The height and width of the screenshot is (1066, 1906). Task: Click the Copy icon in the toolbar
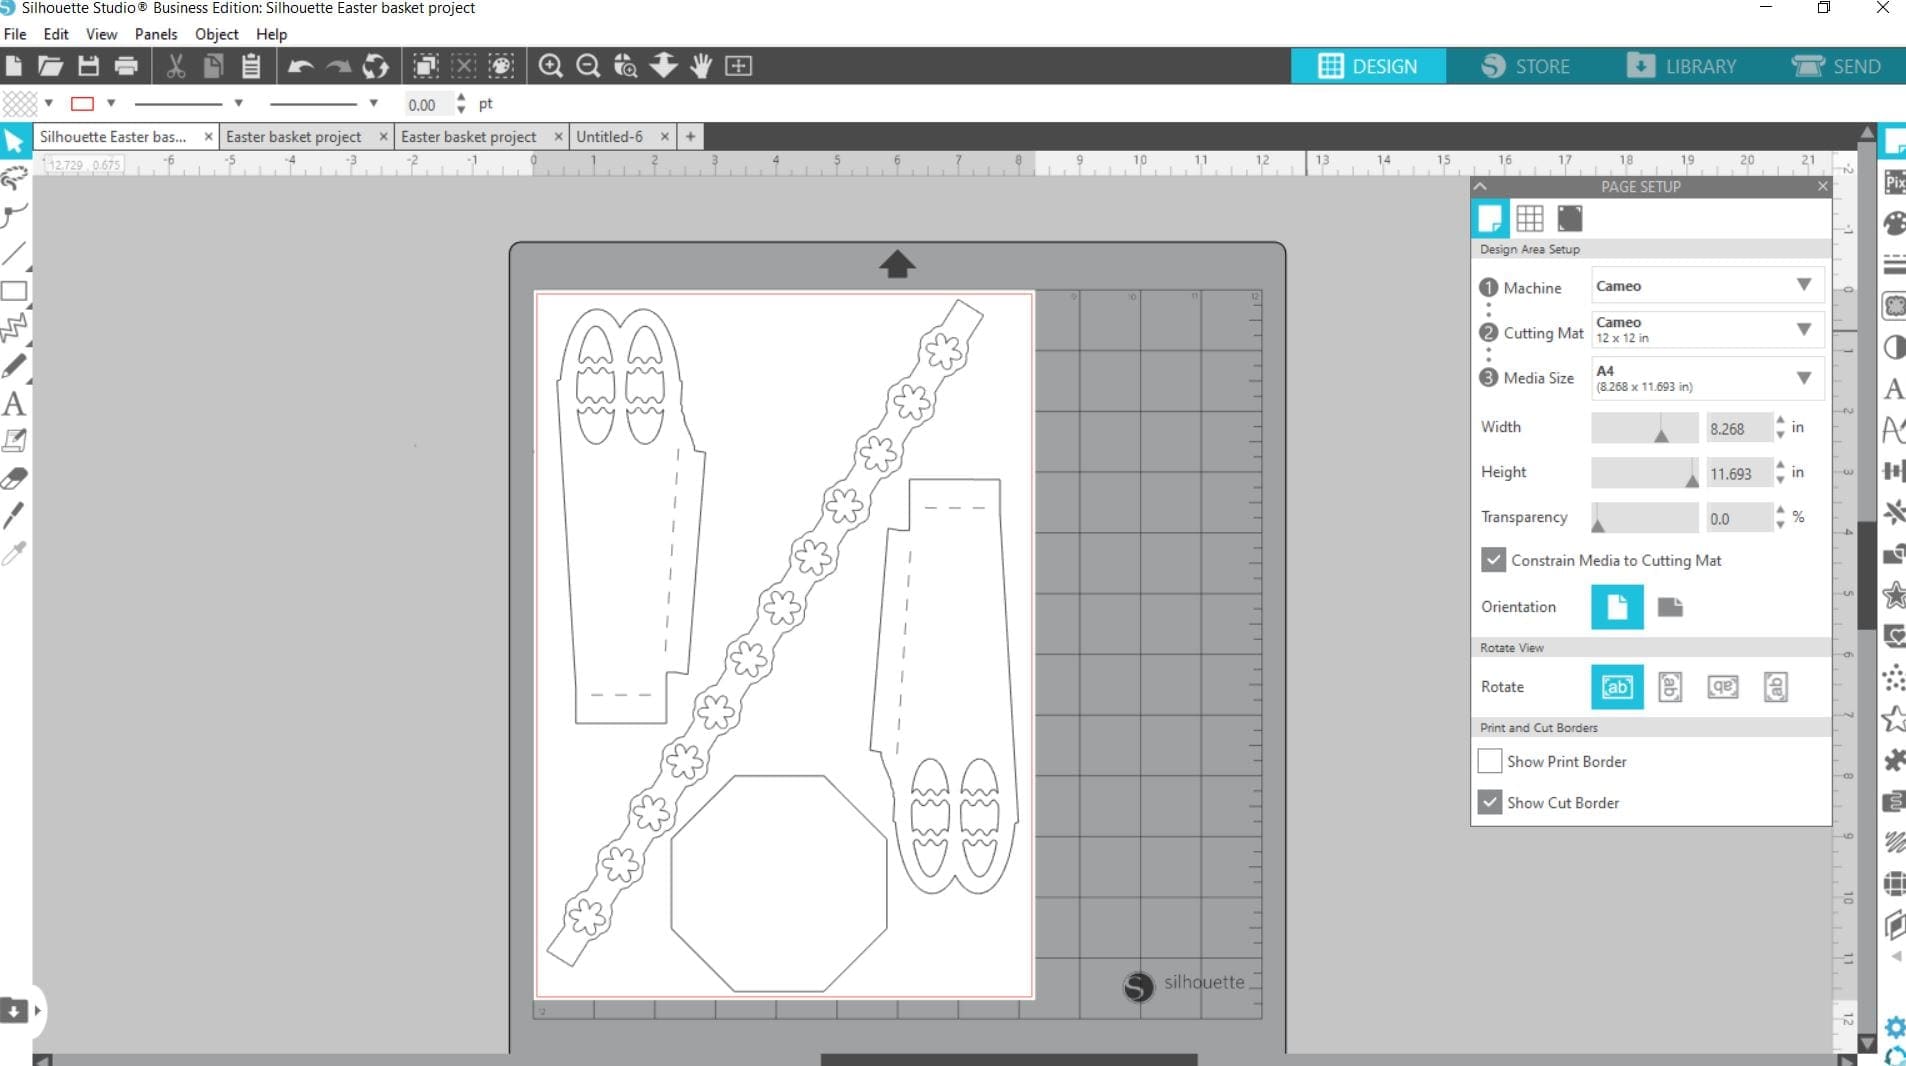[x=213, y=66]
